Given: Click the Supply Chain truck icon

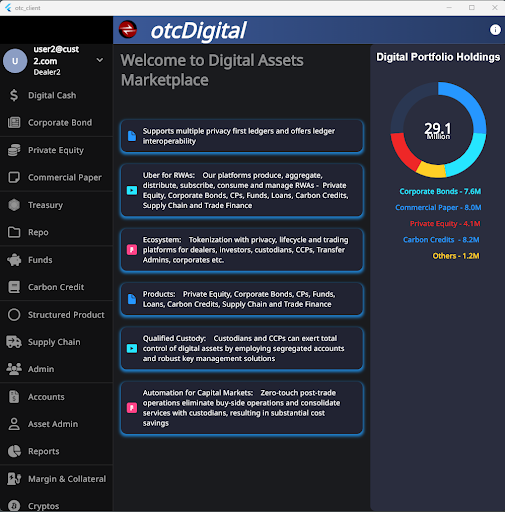Looking at the screenshot, I should point(14,342).
